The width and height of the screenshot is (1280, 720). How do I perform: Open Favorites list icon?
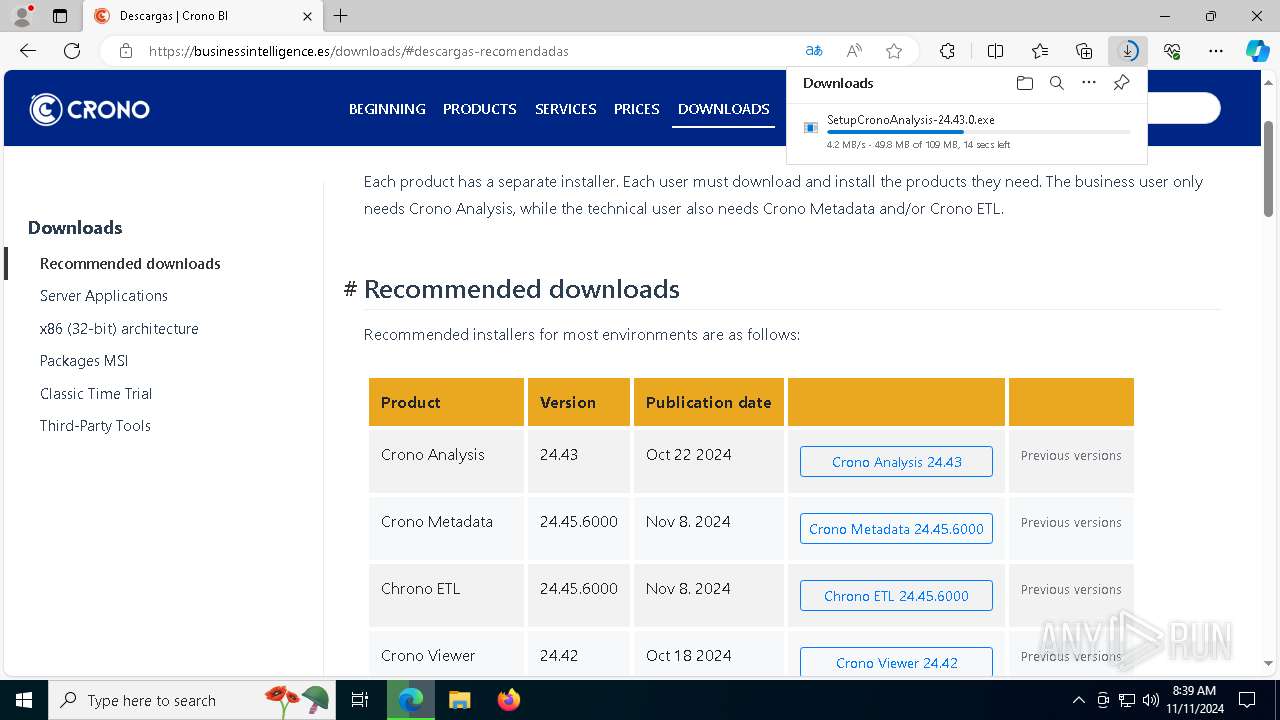pos(1040,51)
